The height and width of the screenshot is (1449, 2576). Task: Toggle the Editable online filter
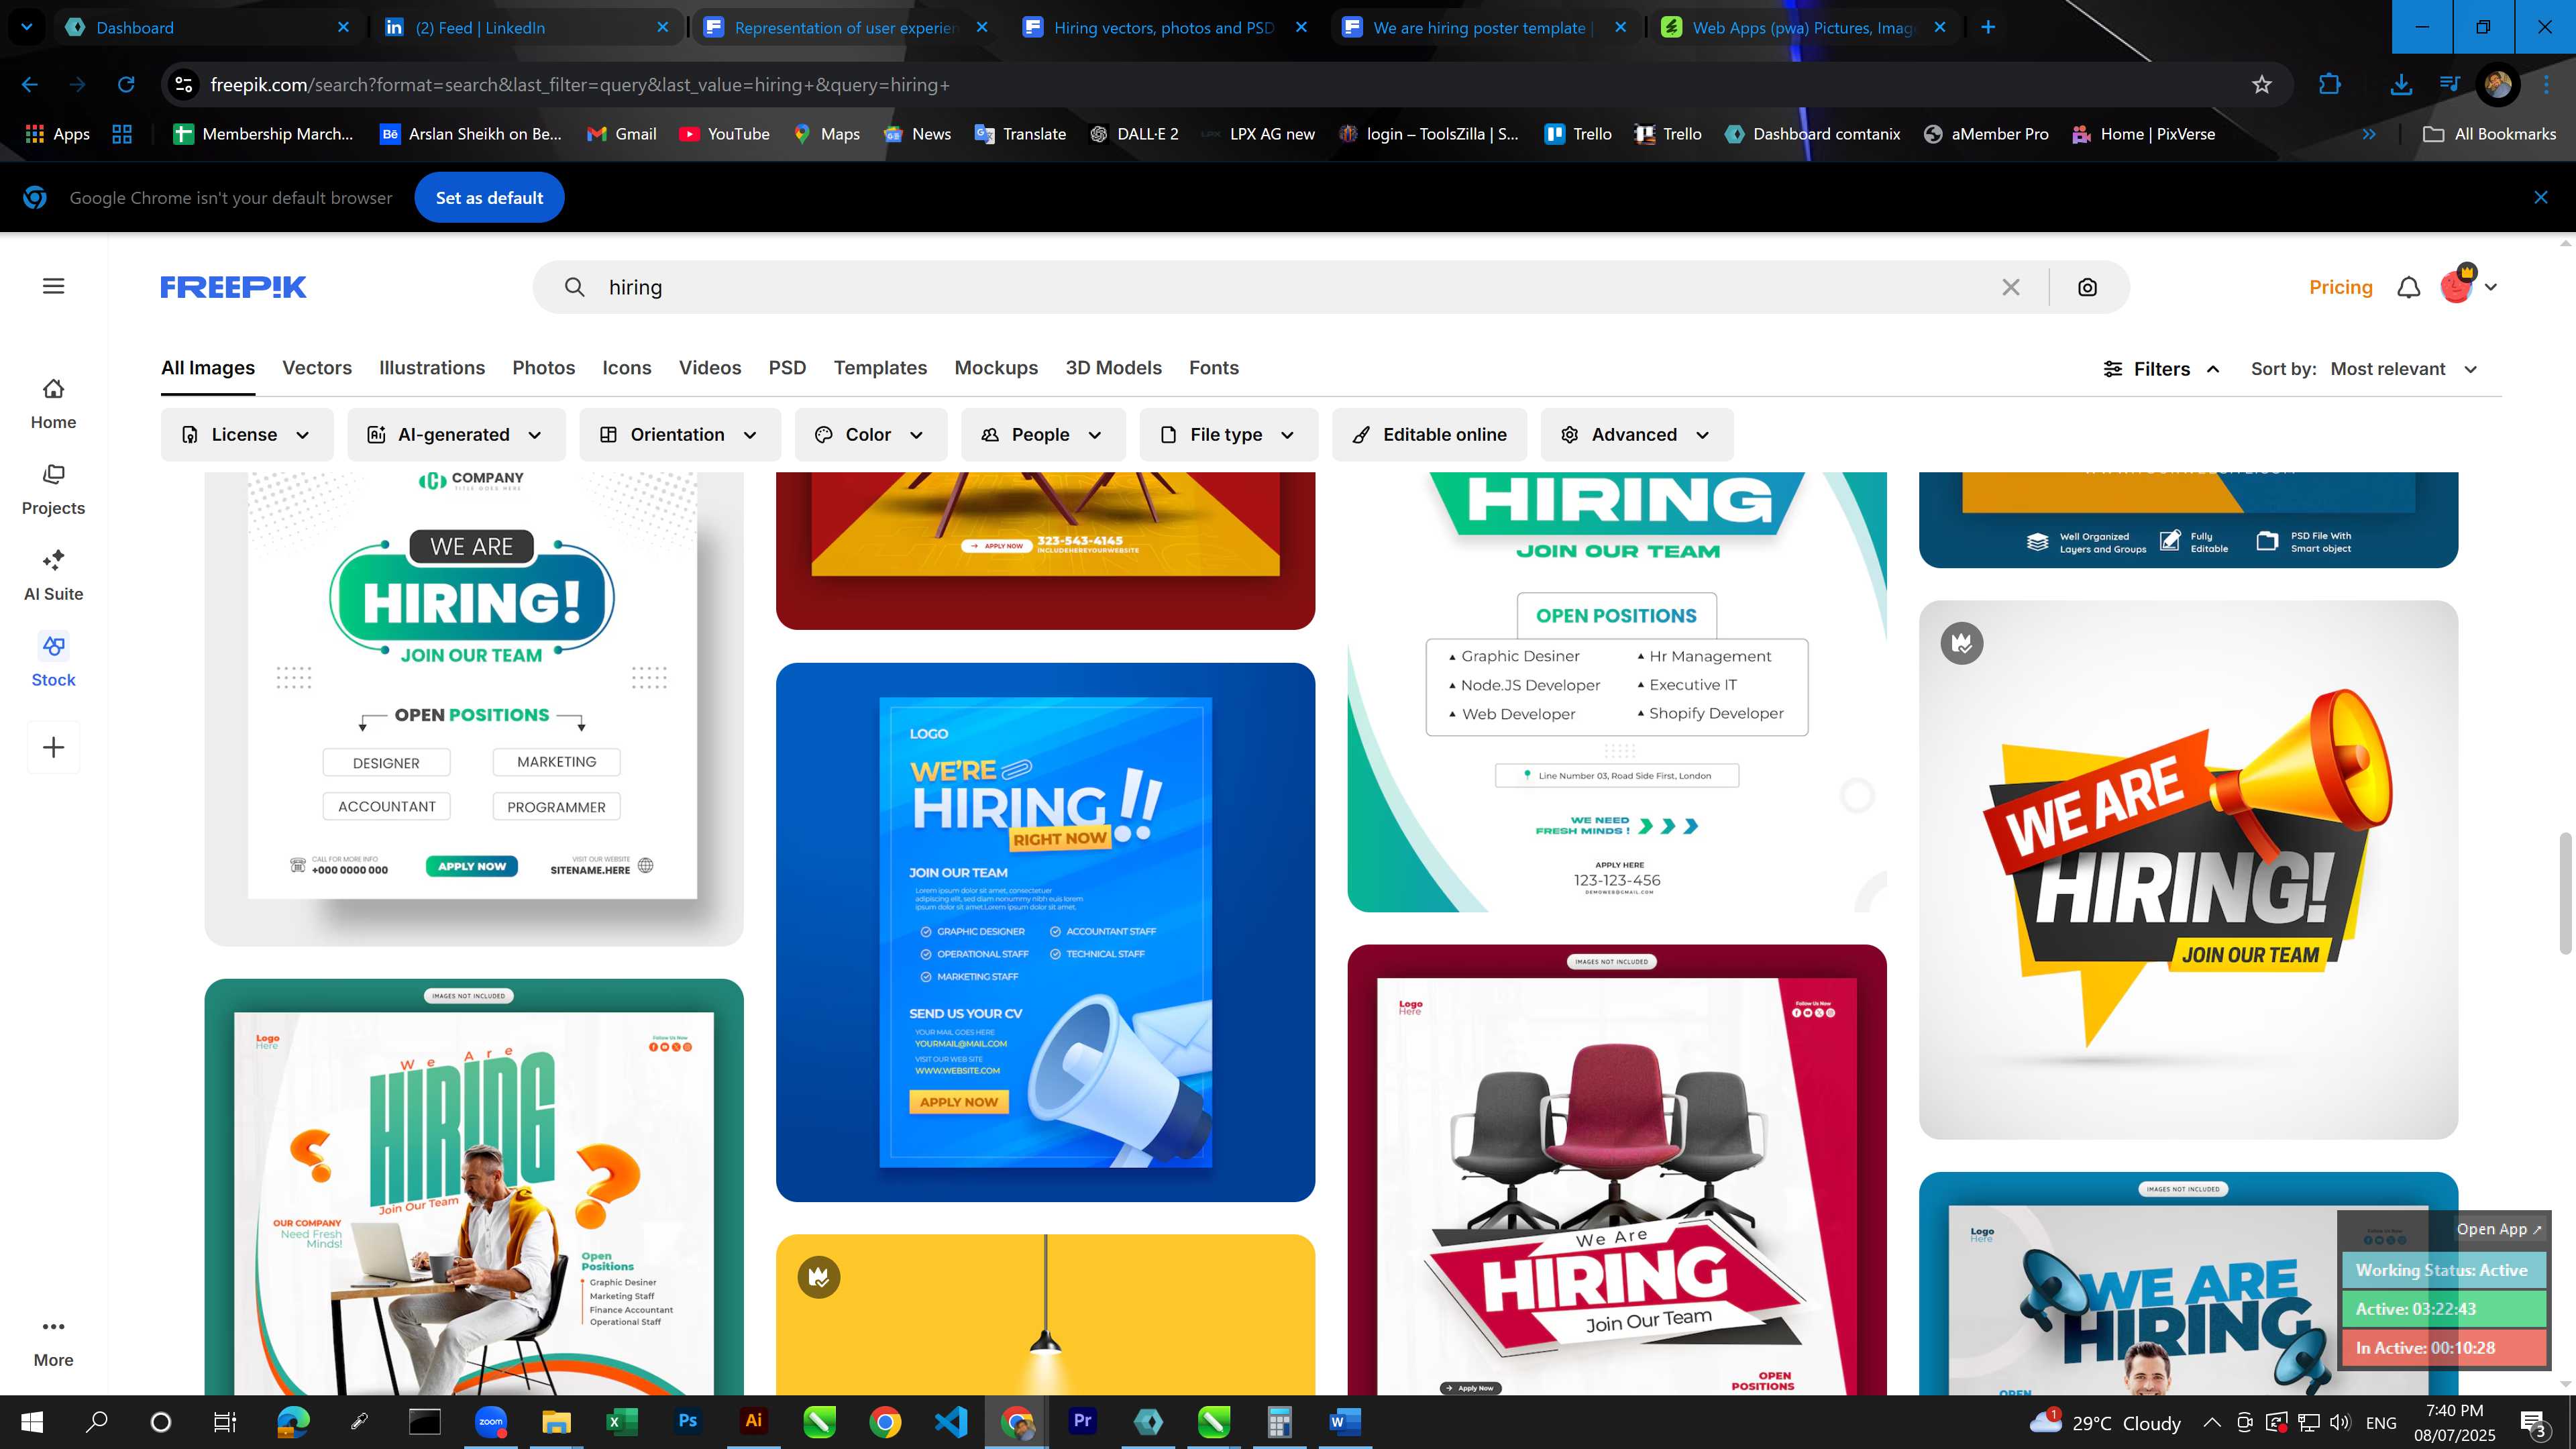click(1429, 435)
